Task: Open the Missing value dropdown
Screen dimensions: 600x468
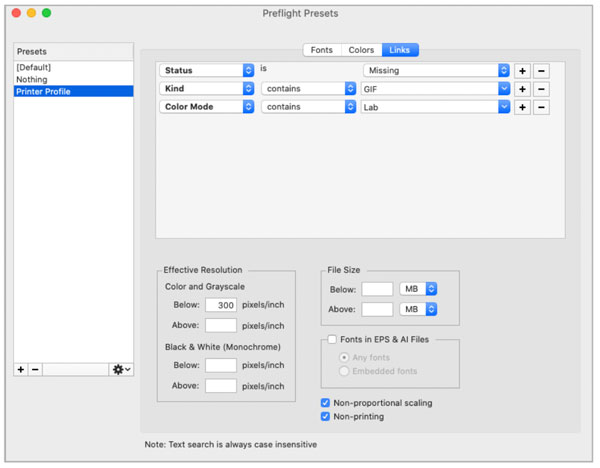Action: [x=437, y=70]
